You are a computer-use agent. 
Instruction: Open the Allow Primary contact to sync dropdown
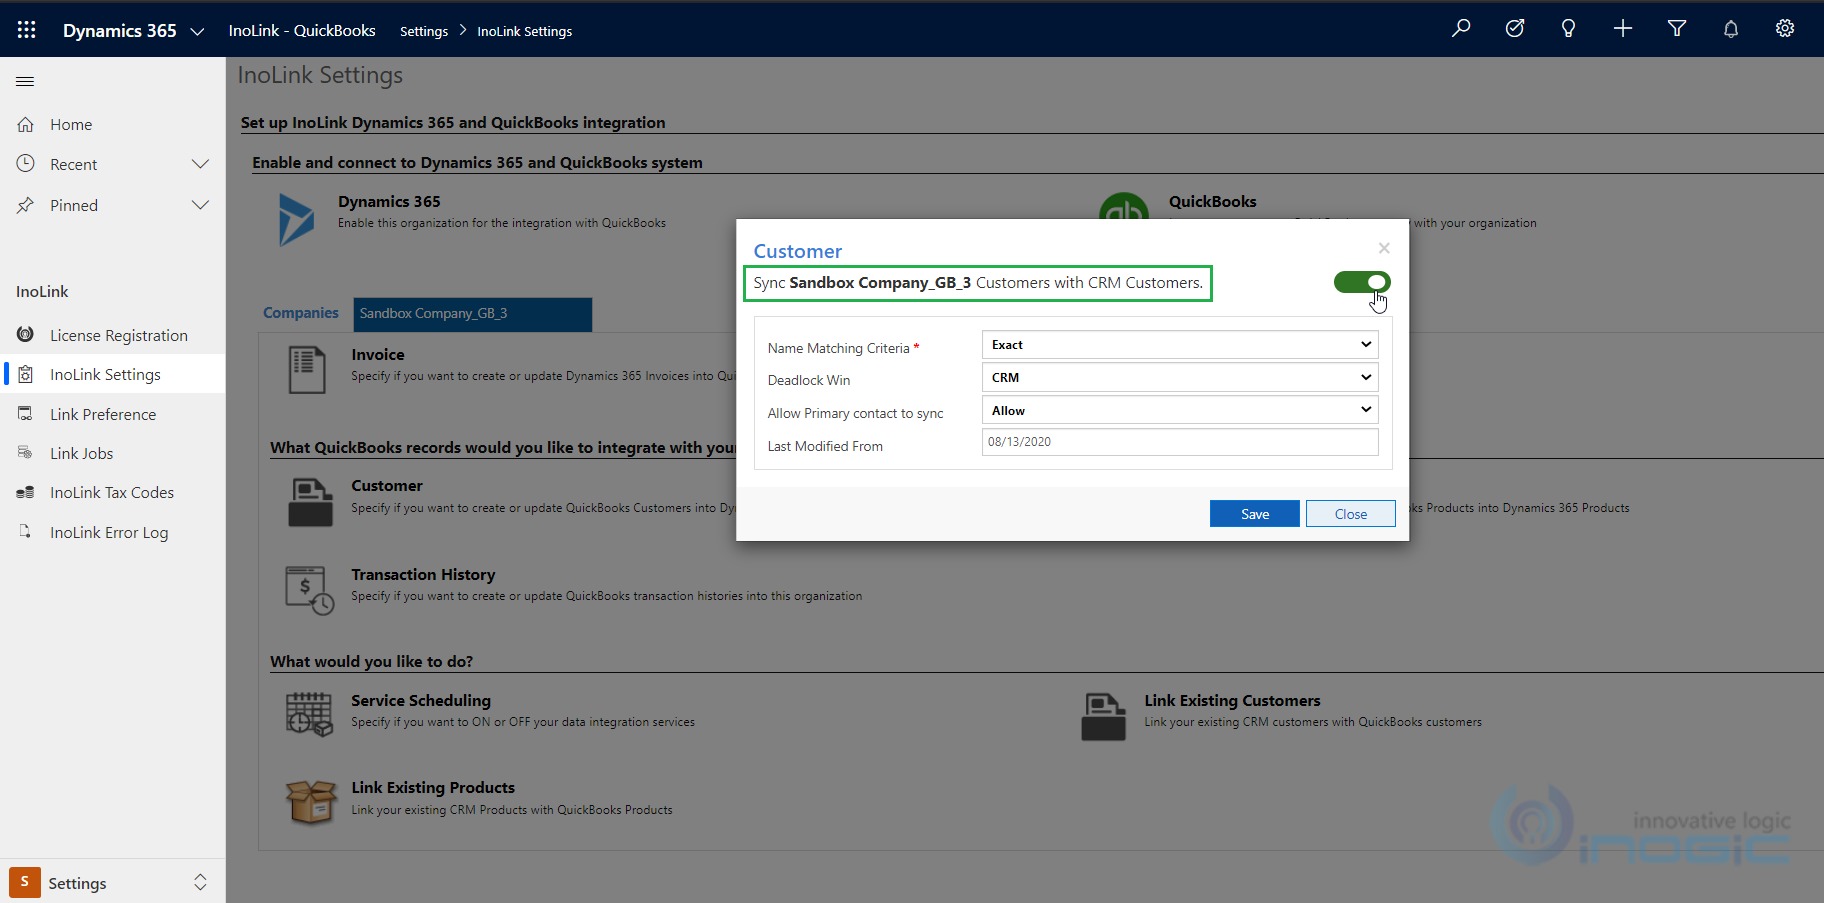1180,411
